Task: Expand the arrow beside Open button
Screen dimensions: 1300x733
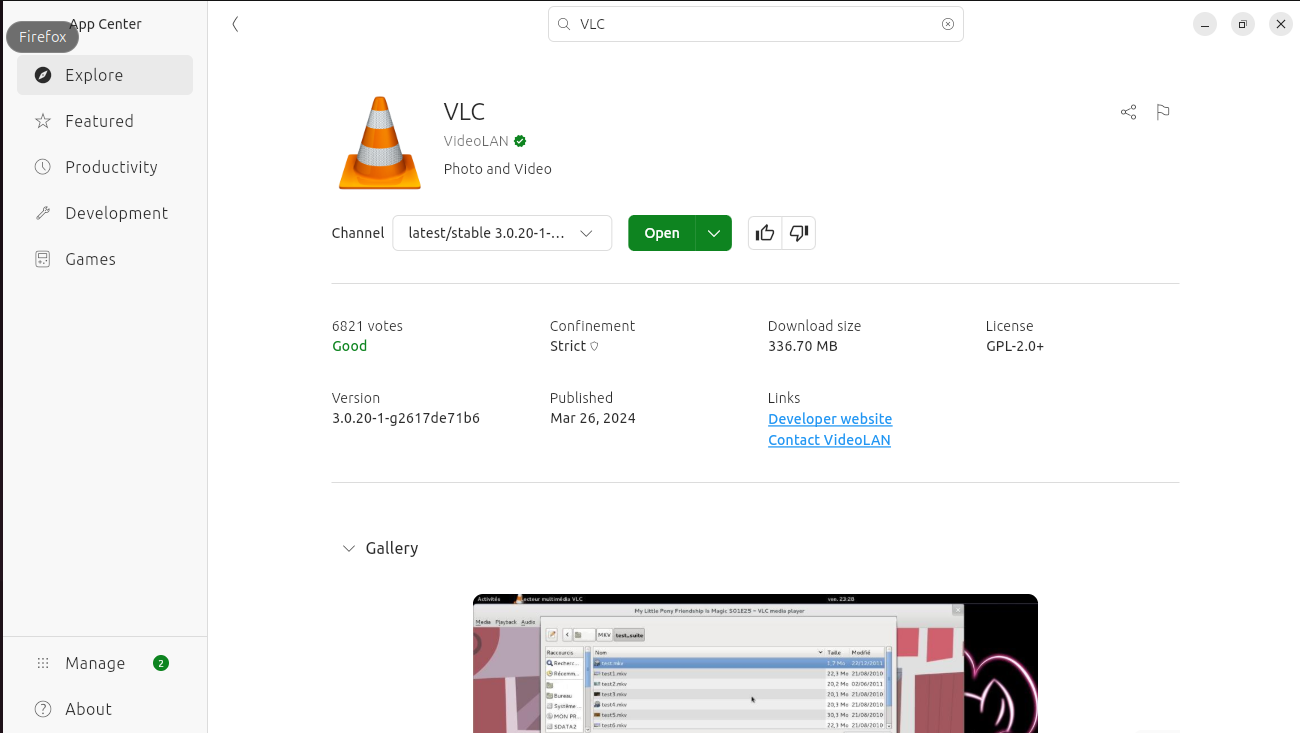Action: (713, 233)
